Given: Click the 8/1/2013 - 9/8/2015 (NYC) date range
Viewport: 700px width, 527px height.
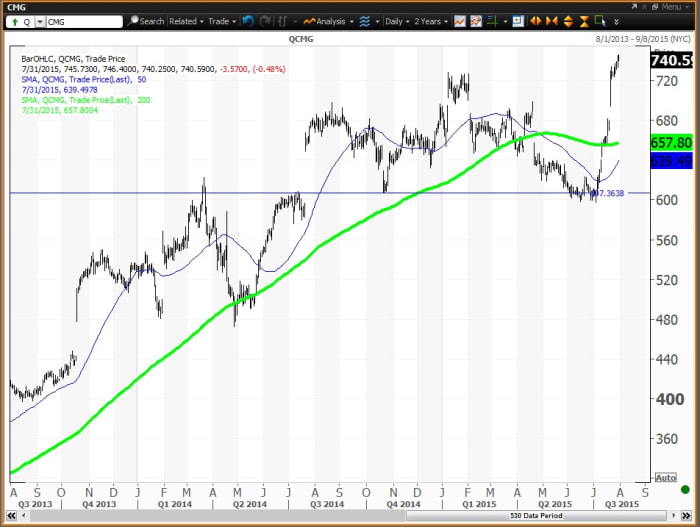Looking at the screenshot, I should [x=643, y=39].
